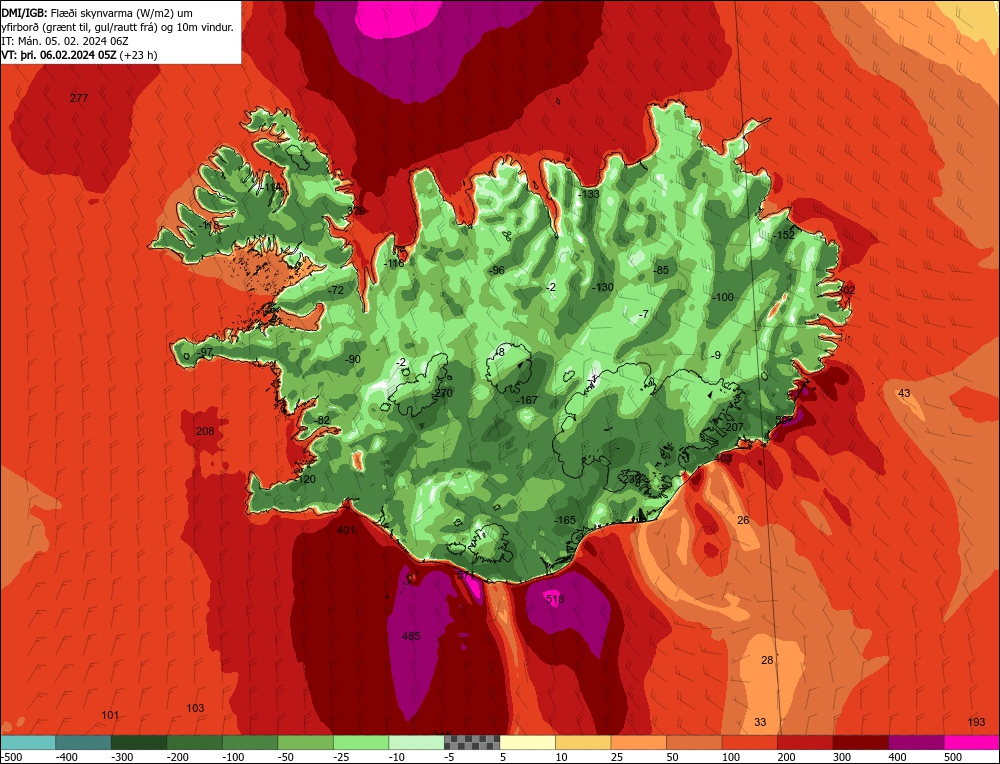Click the '-165' value in south Iceland
Image resolution: width=1000 pixels, height=764 pixels.
tap(564, 520)
